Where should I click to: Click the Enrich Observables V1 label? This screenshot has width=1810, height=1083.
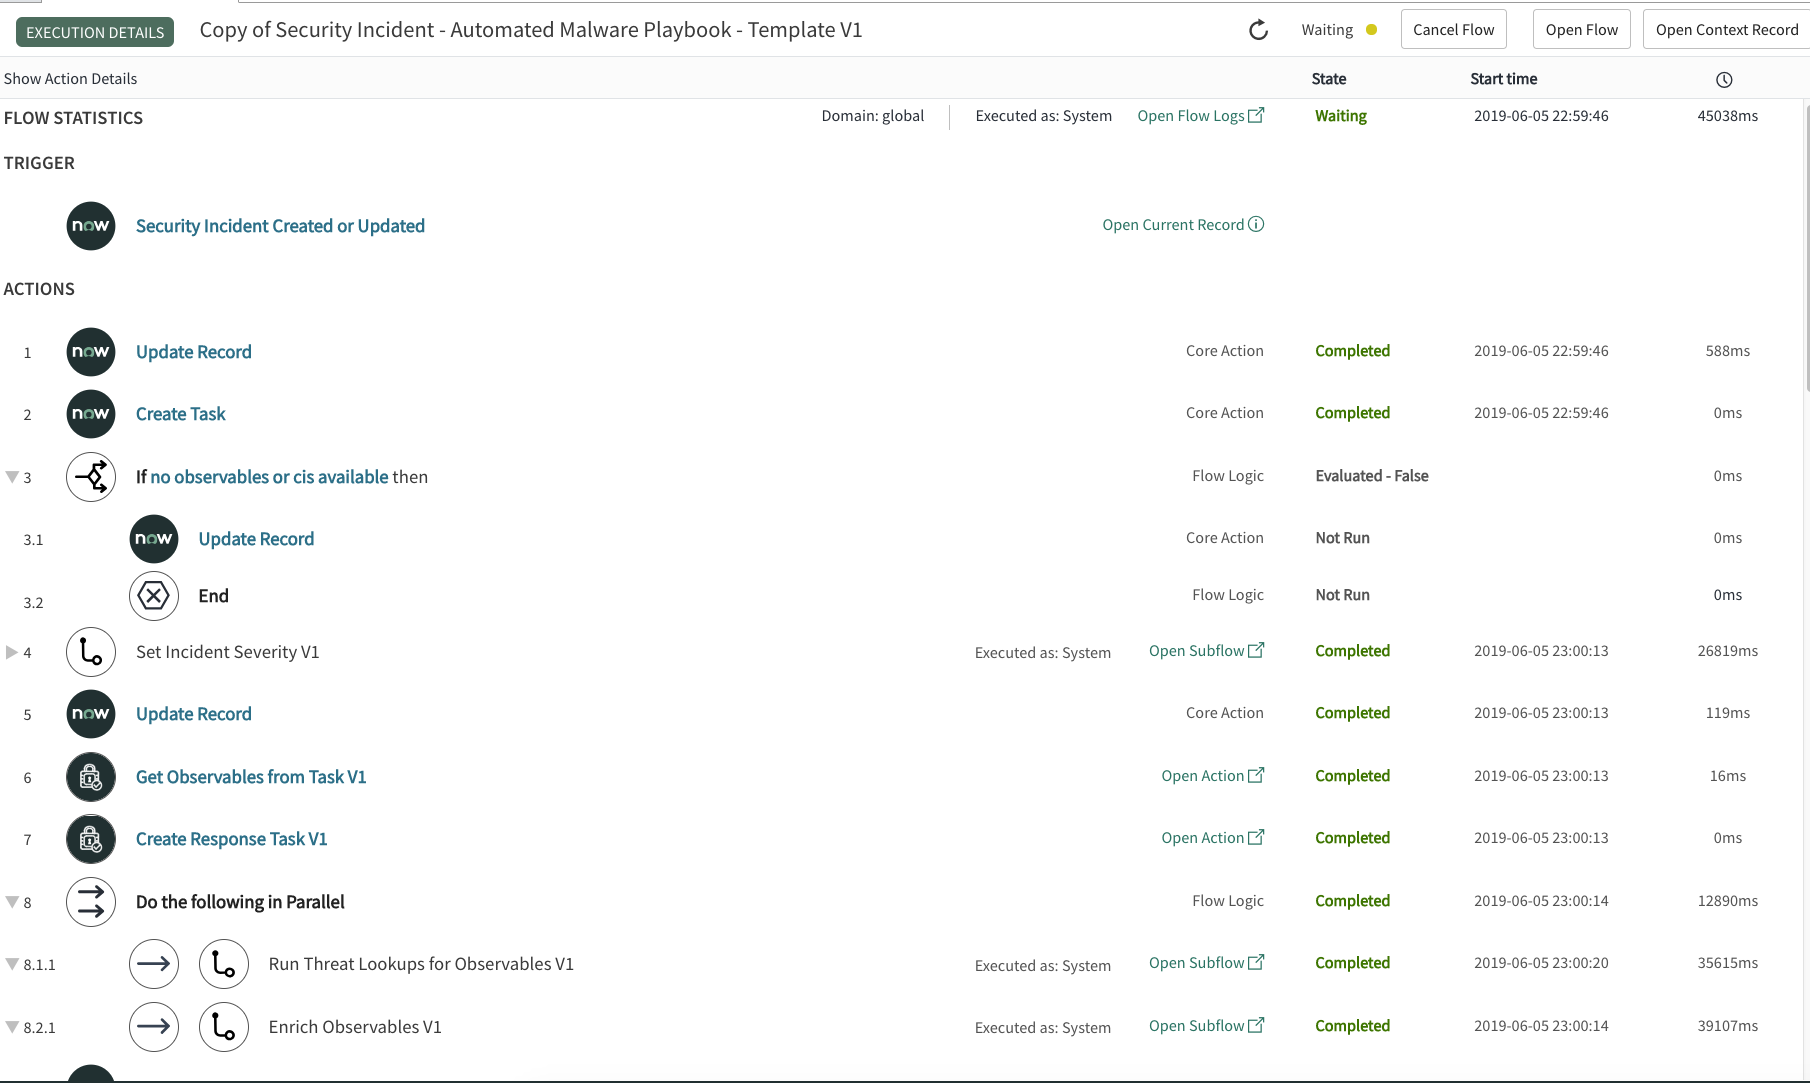pos(355,1027)
